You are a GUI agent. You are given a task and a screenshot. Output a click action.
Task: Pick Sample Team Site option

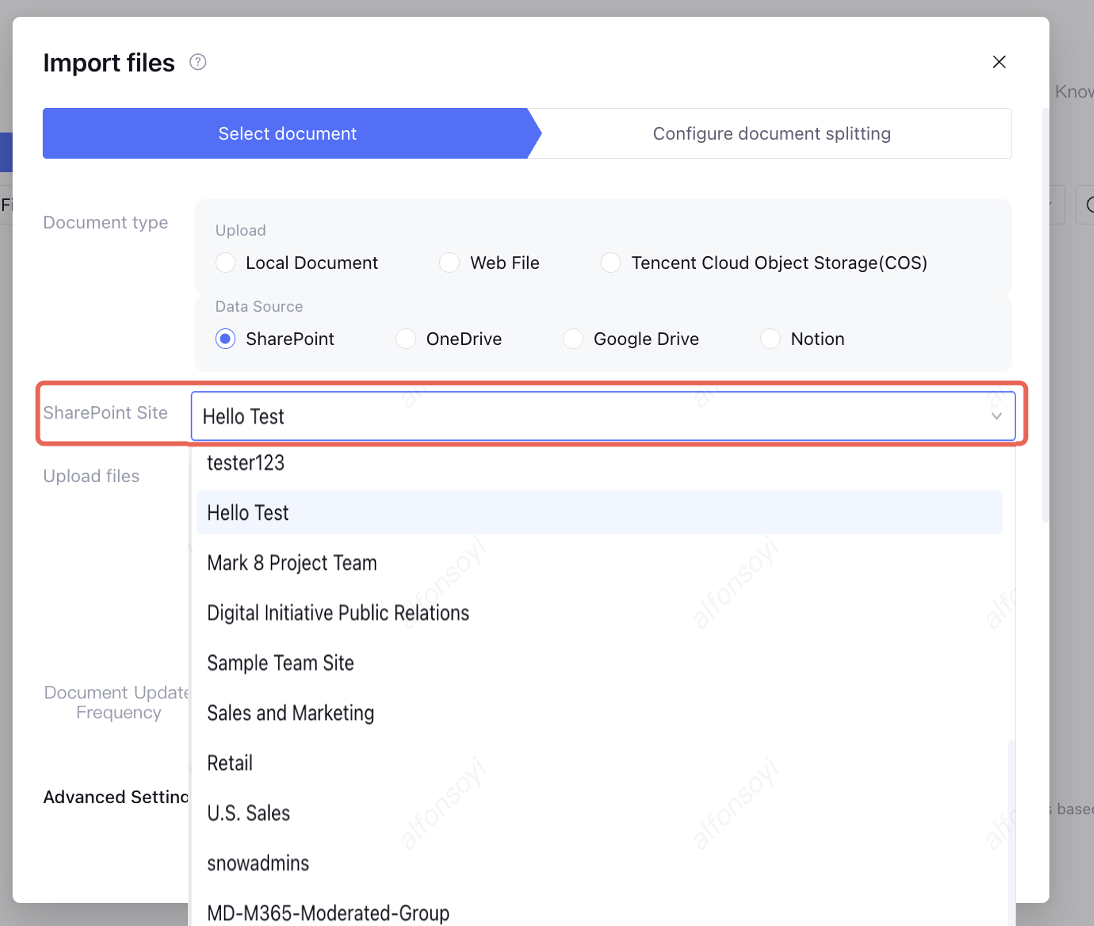point(280,663)
